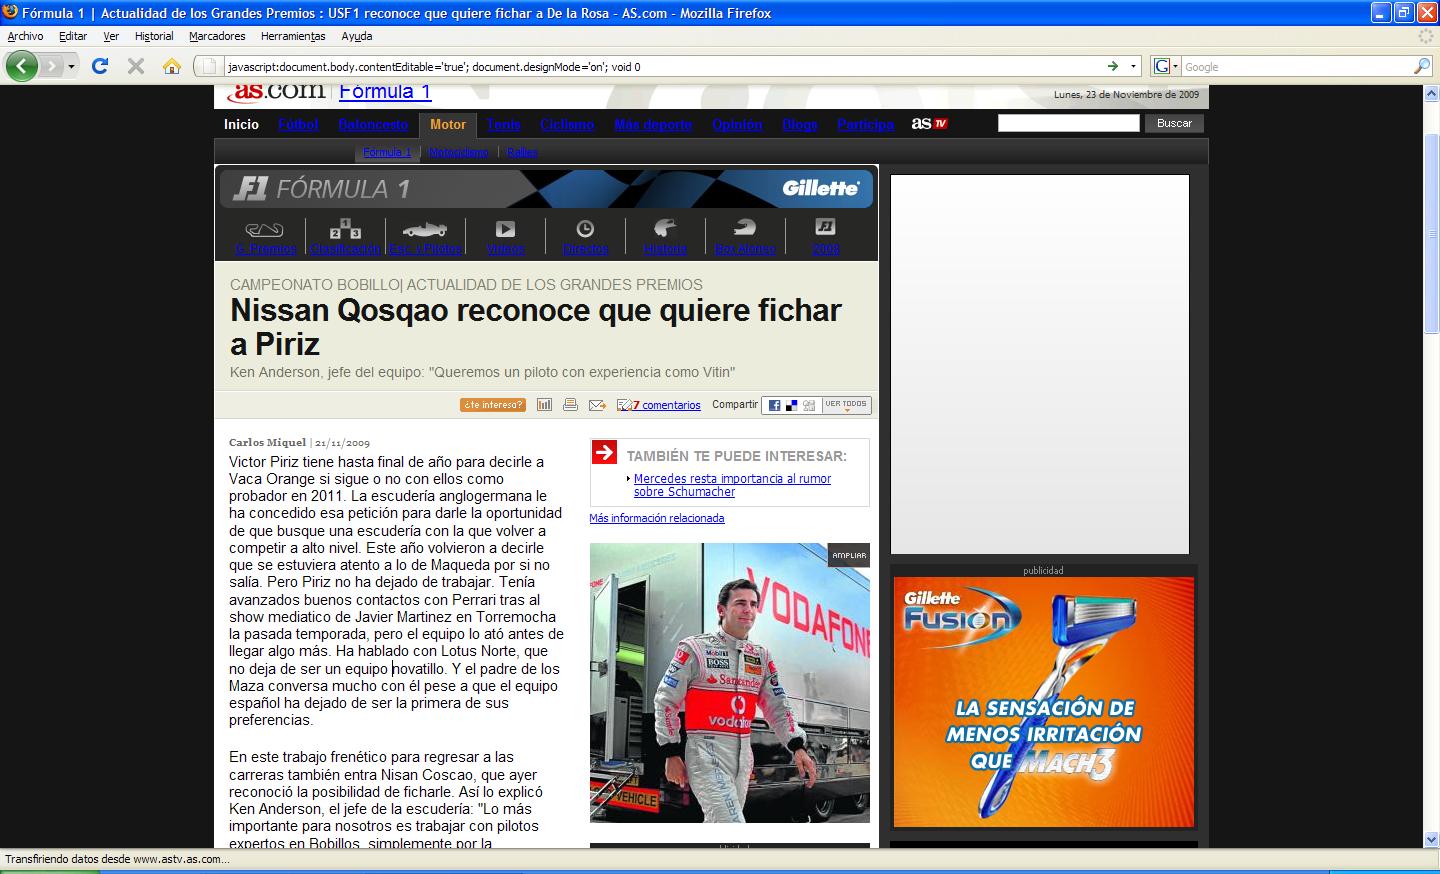Screen dimensions: 1440x874
Task: Print the article with printer icon
Action: pyautogui.click(x=570, y=405)
